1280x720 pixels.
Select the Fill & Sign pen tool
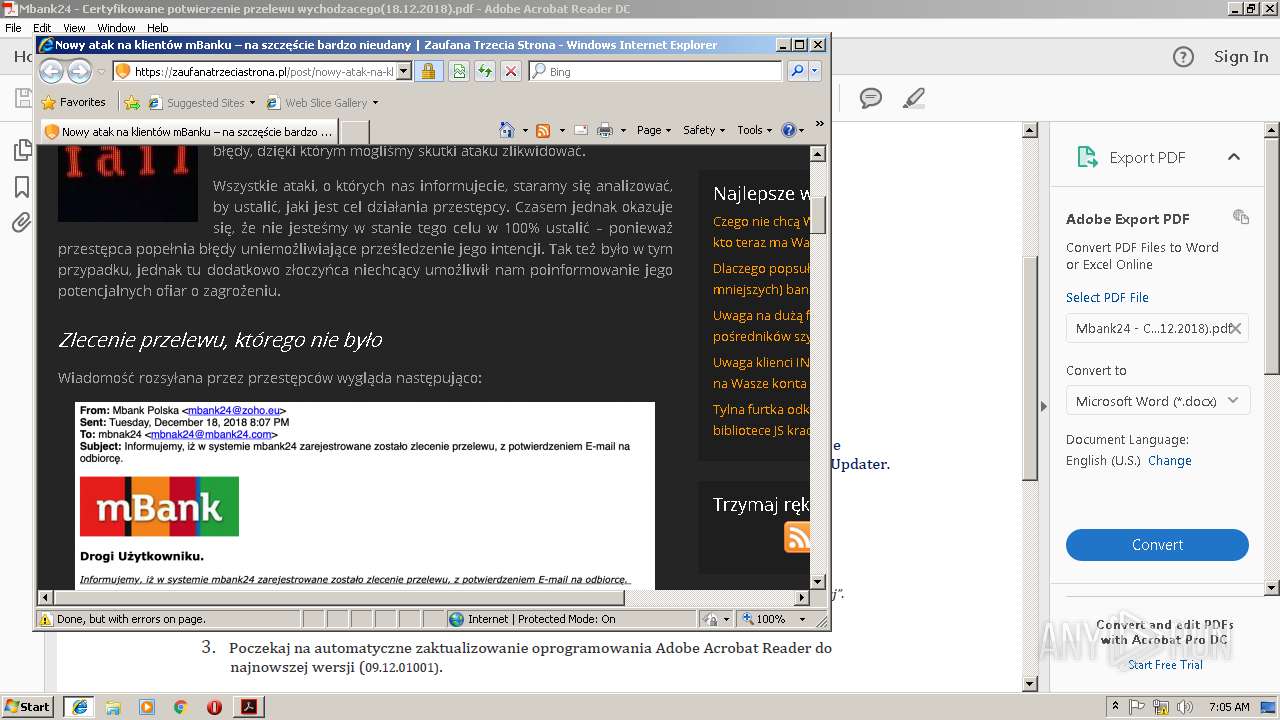tap(913, 98)
